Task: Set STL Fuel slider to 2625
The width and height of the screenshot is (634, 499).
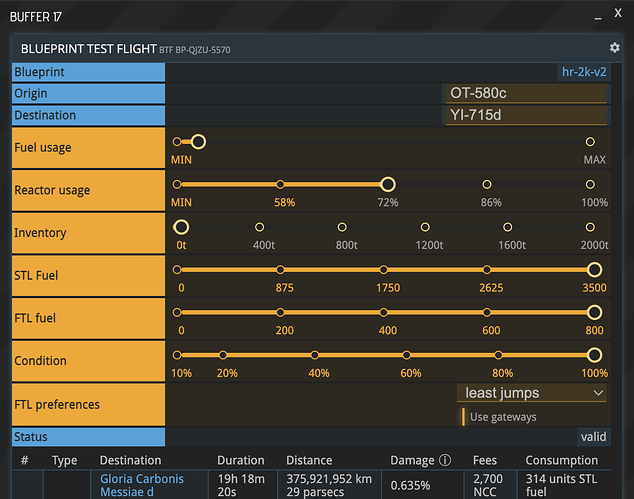Action: click(487, 270)
